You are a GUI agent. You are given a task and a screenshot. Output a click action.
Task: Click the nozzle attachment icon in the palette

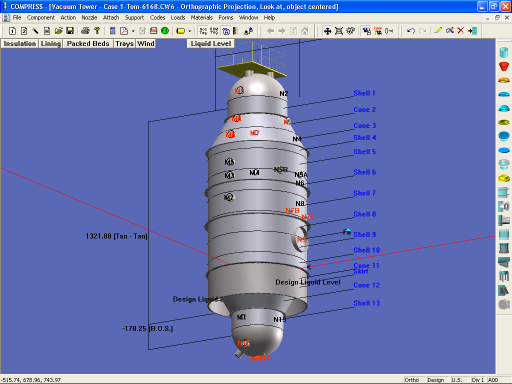click(x=504, y=206)
